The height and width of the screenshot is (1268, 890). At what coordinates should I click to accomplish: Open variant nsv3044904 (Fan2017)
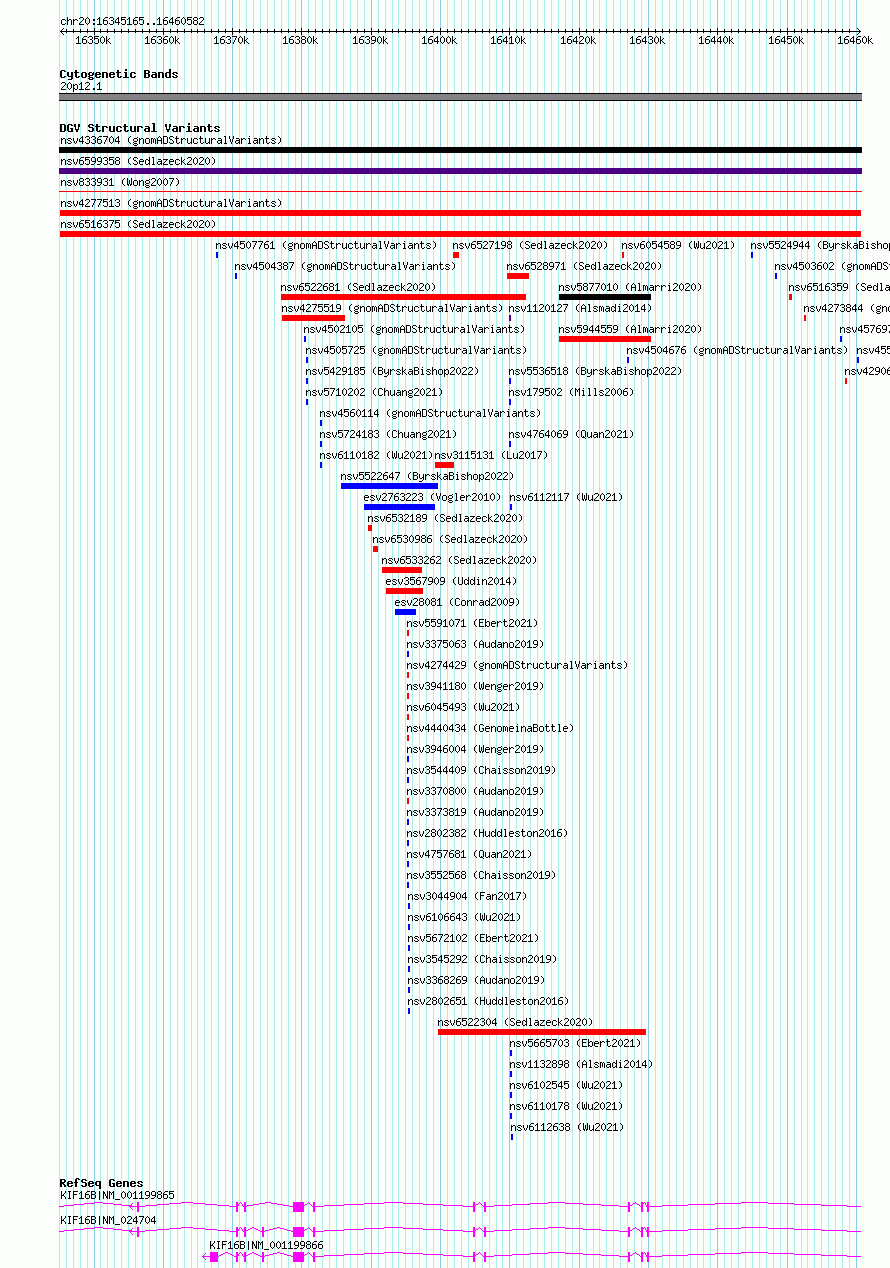pyautogui.click(x=466, y=896)
